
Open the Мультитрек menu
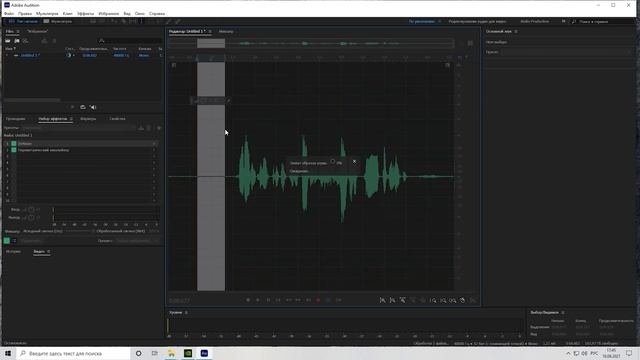47,13
